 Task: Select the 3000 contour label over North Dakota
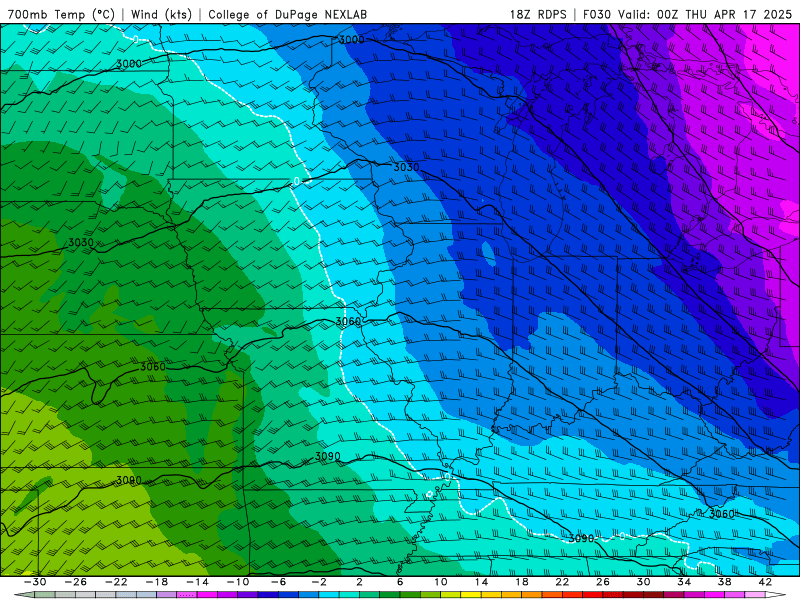tap(129, 64)
